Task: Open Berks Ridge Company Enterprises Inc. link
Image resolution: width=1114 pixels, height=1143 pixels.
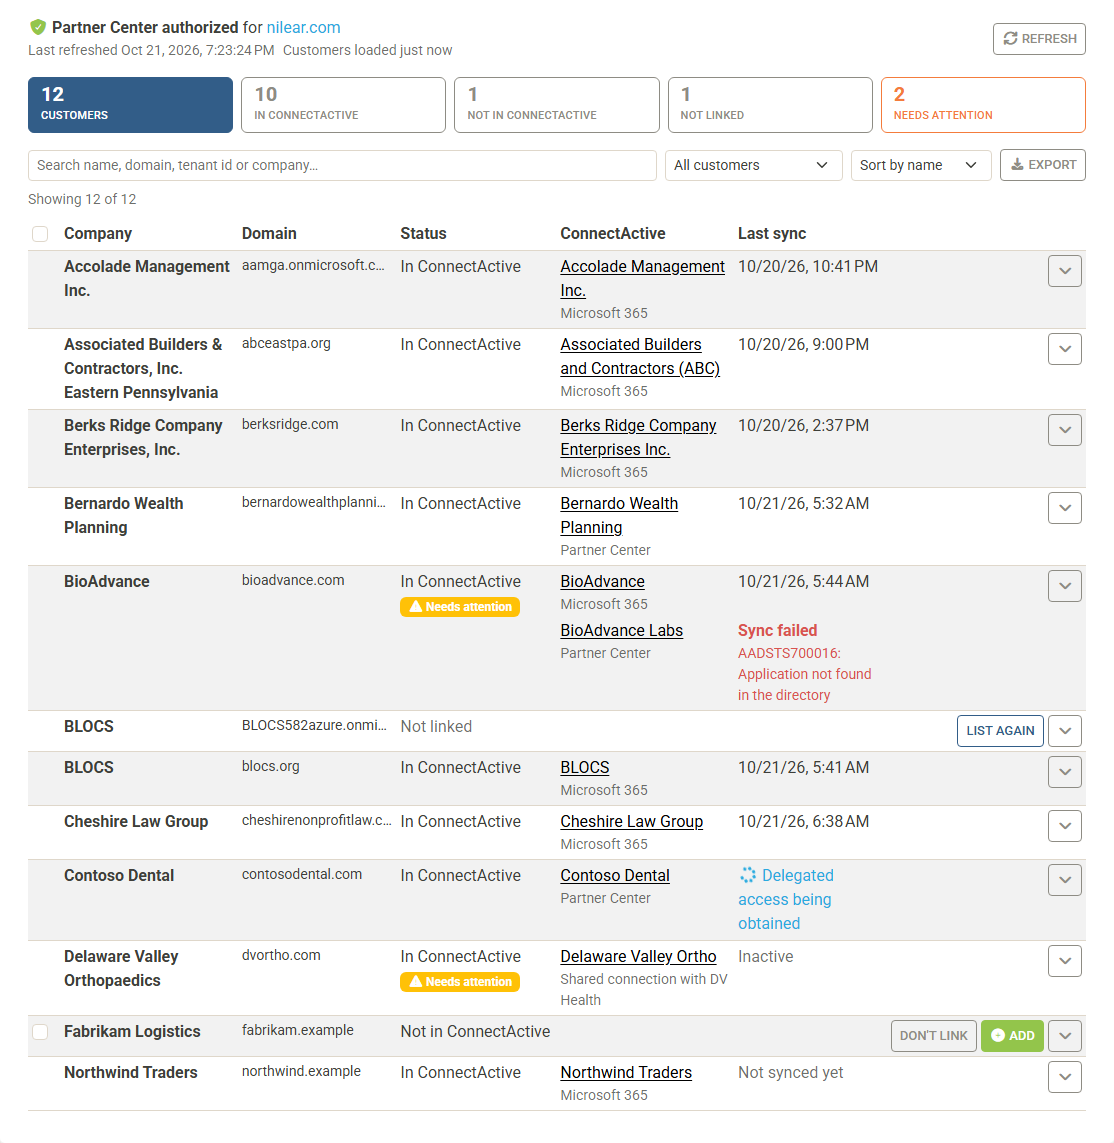Action: click(x=638, y=437)
